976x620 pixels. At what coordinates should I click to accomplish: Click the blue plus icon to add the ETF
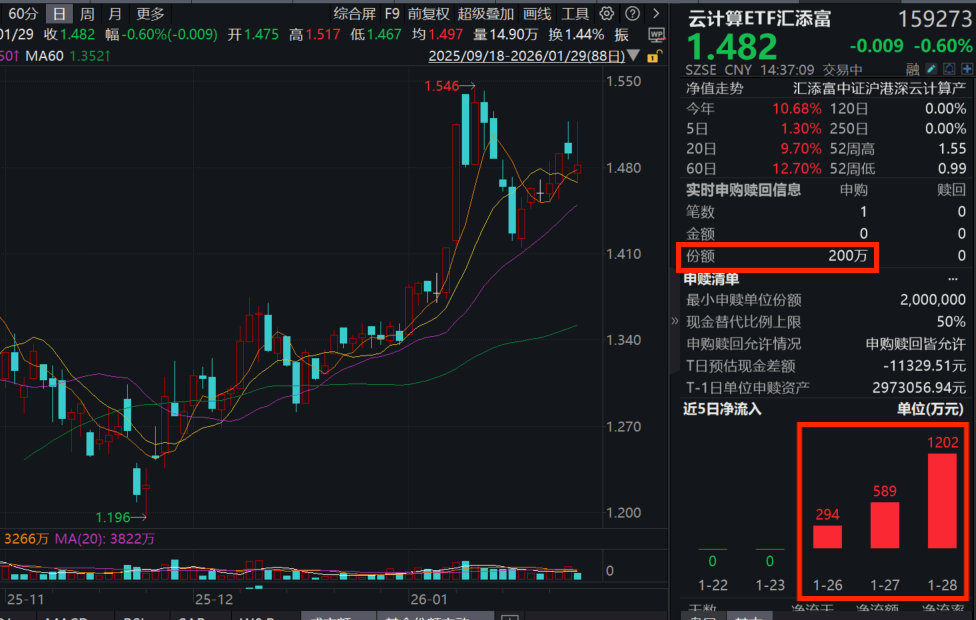pyautogui.click(x=968, y=68)
